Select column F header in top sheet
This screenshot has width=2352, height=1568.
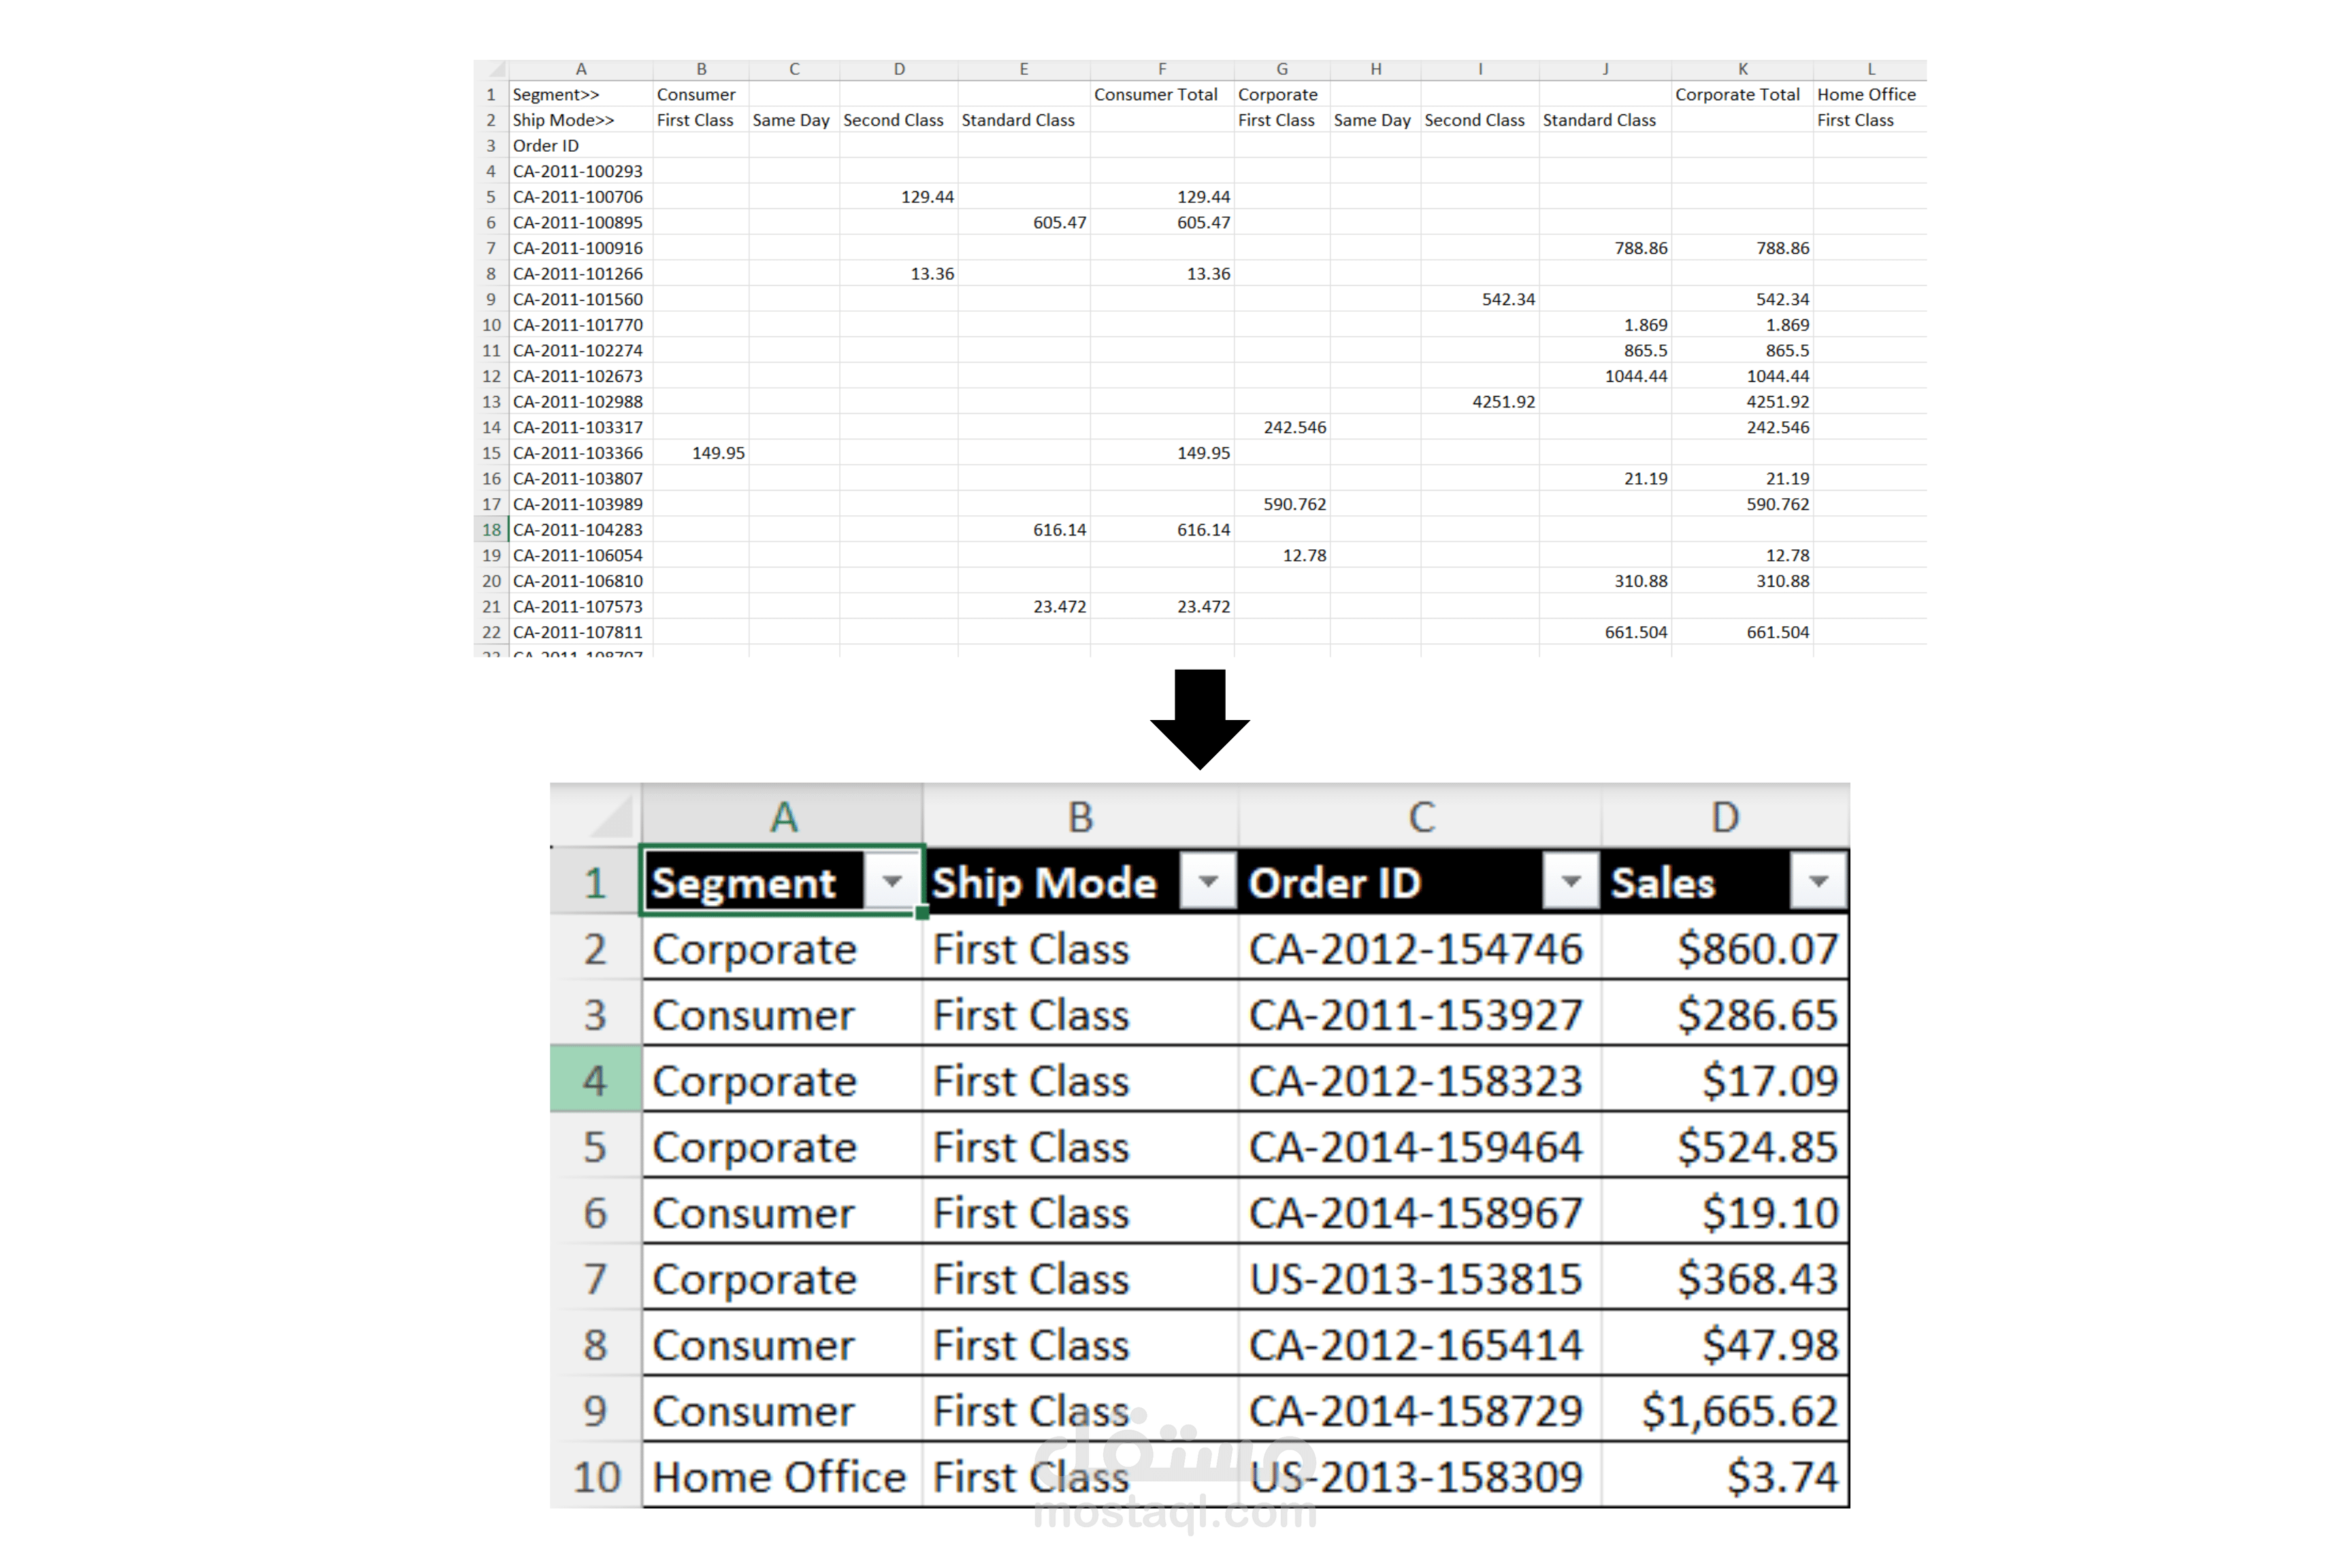1161,69
